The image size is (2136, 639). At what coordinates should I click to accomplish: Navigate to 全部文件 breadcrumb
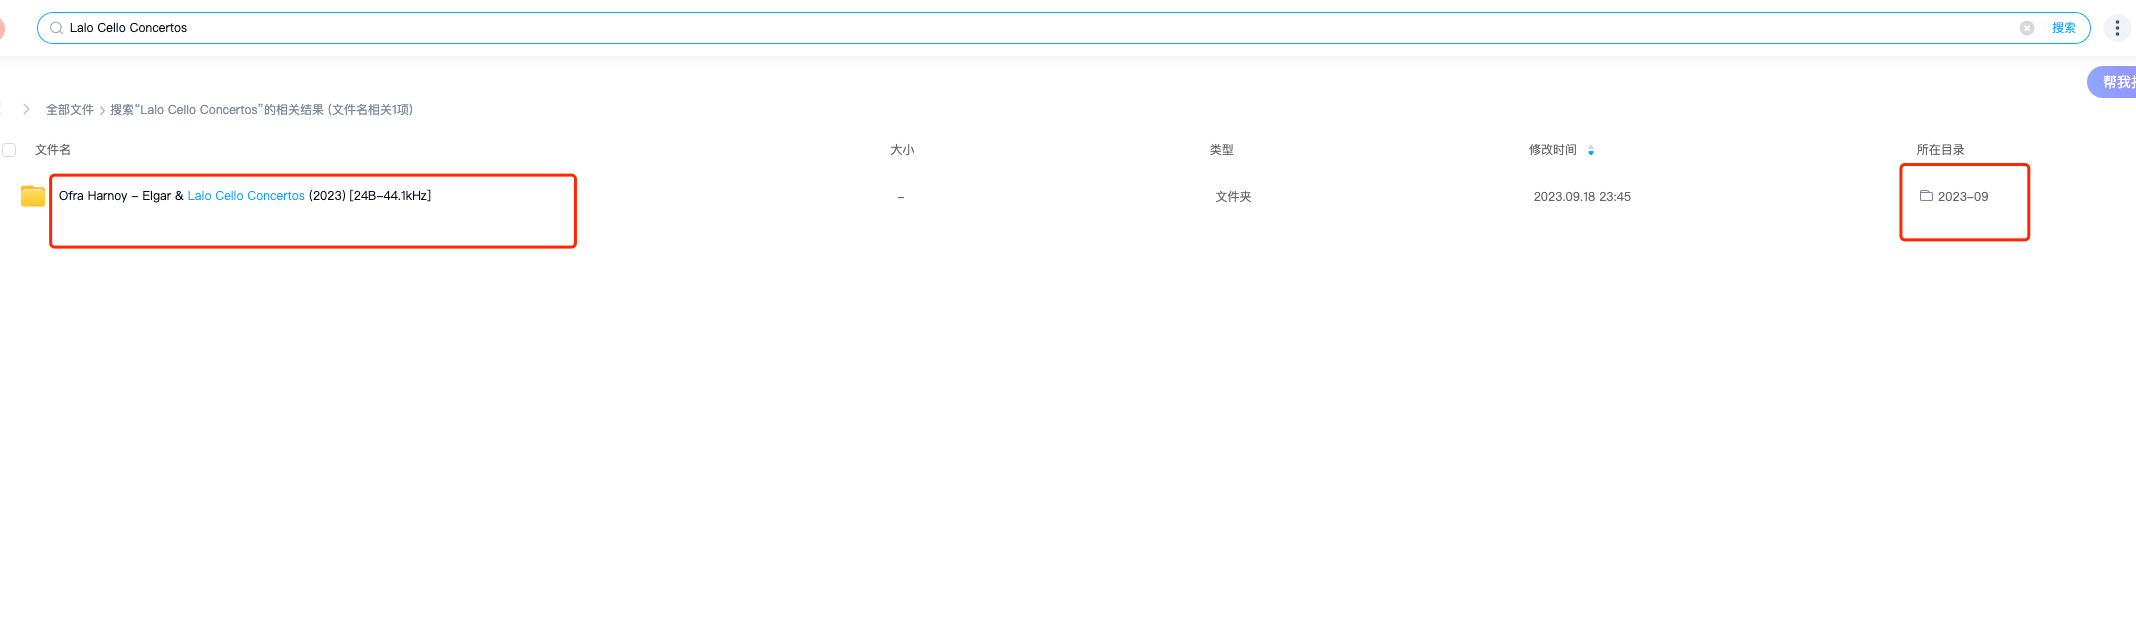(70, 110)
